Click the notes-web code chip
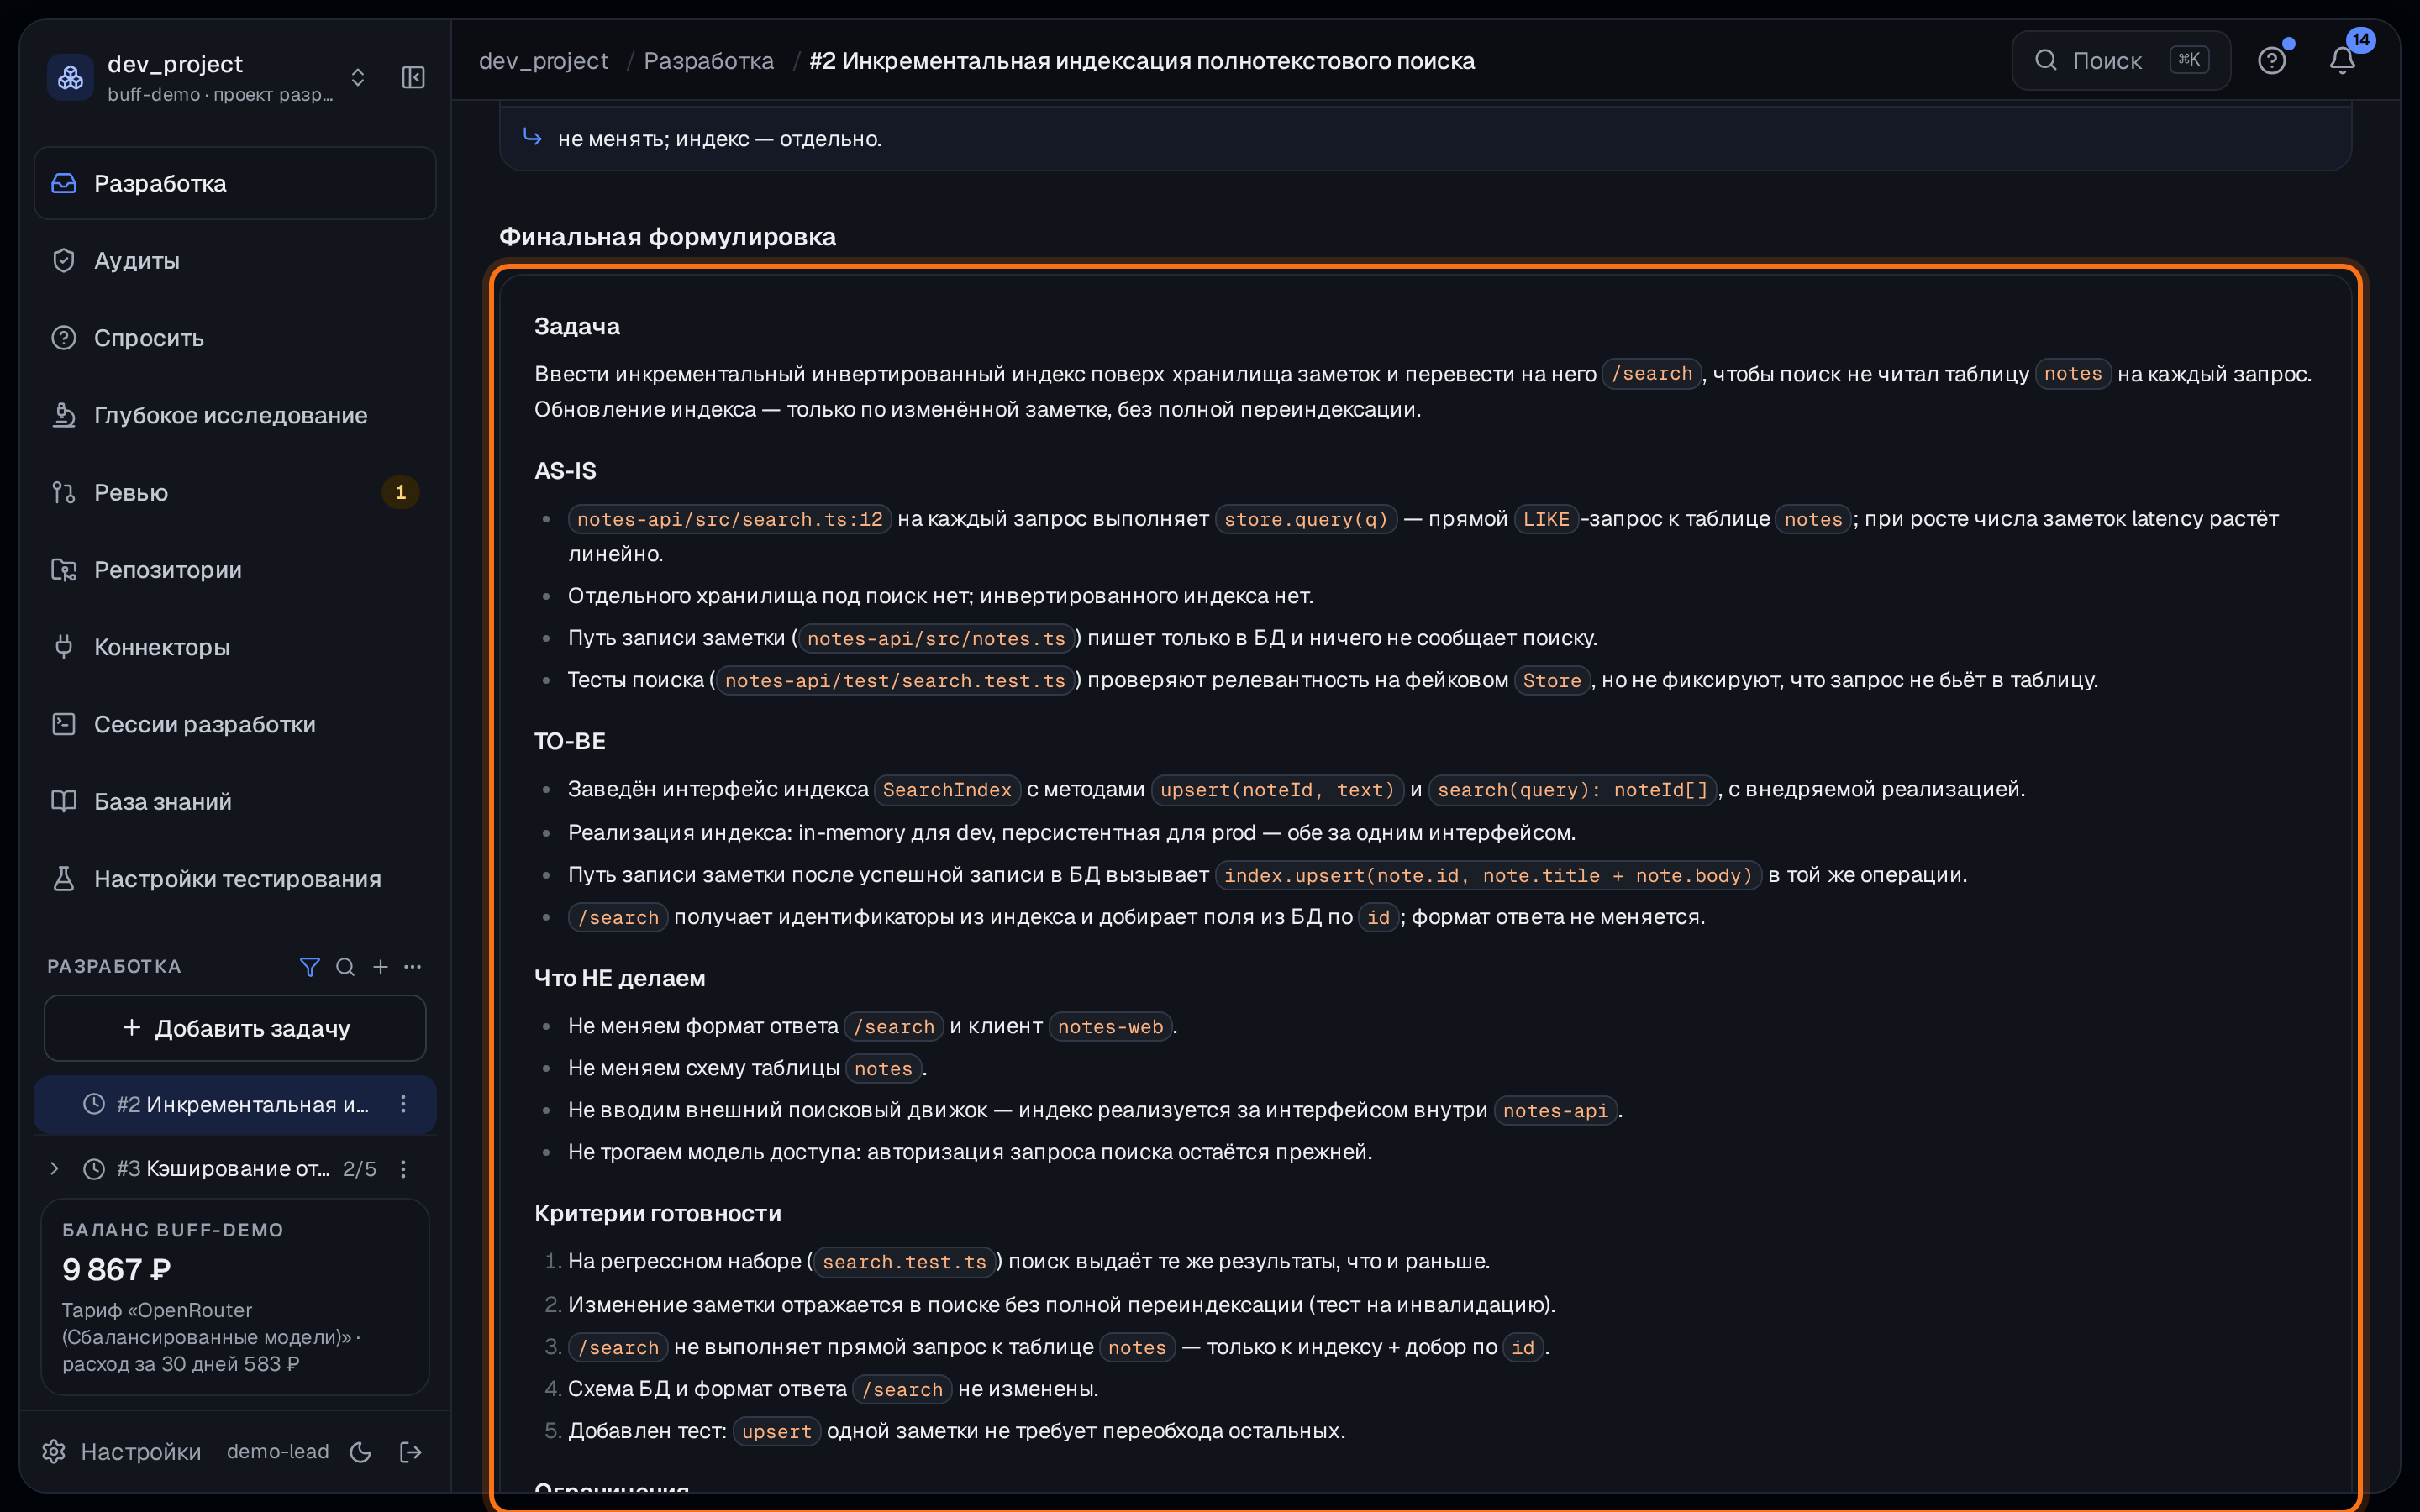Screen dimensions: 2420x1512 [1110, 1027]
